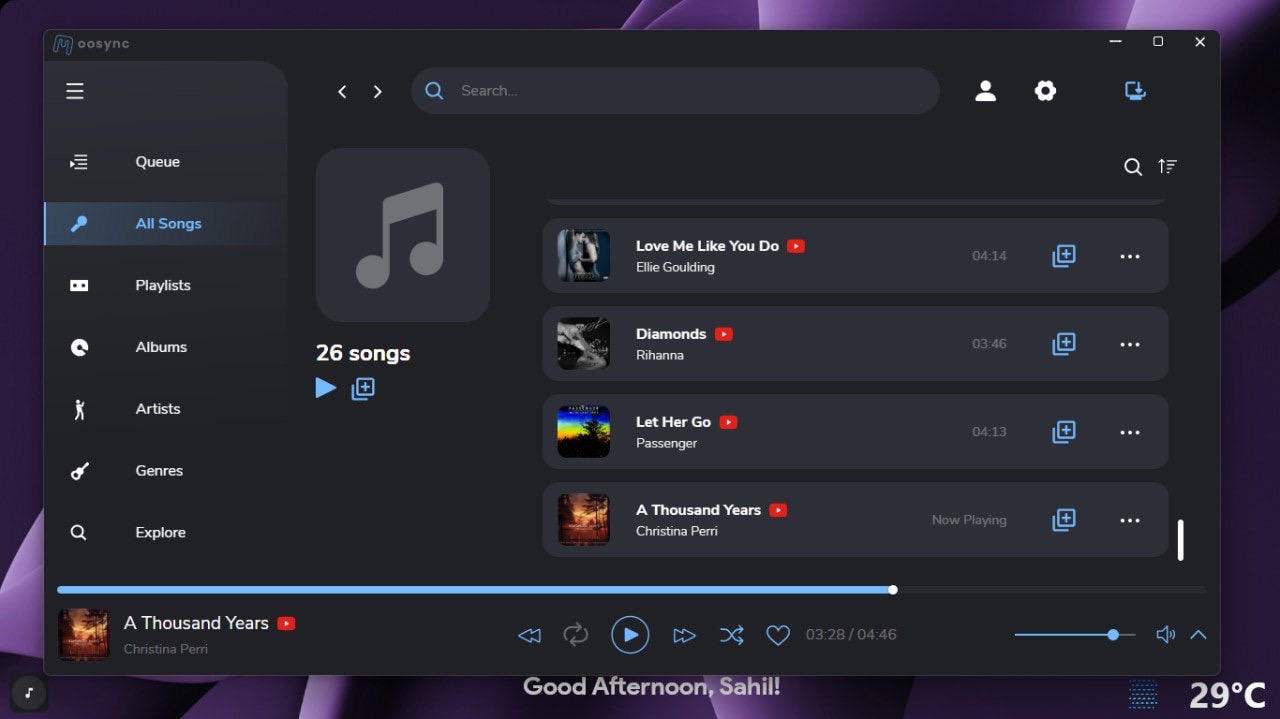Go back with the left arrow
This screenshot has height=719, width=1280.
click(x=342, y=91)
